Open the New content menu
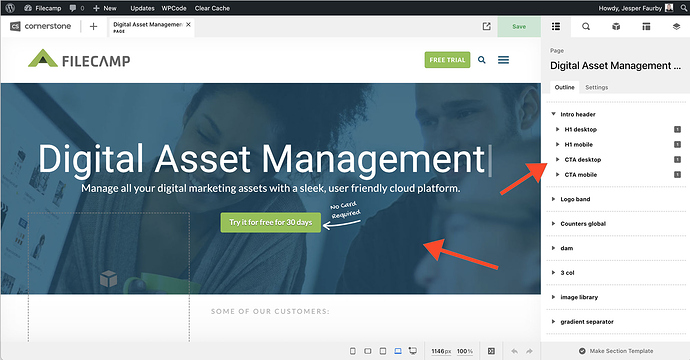 click(x=105, y=8)
